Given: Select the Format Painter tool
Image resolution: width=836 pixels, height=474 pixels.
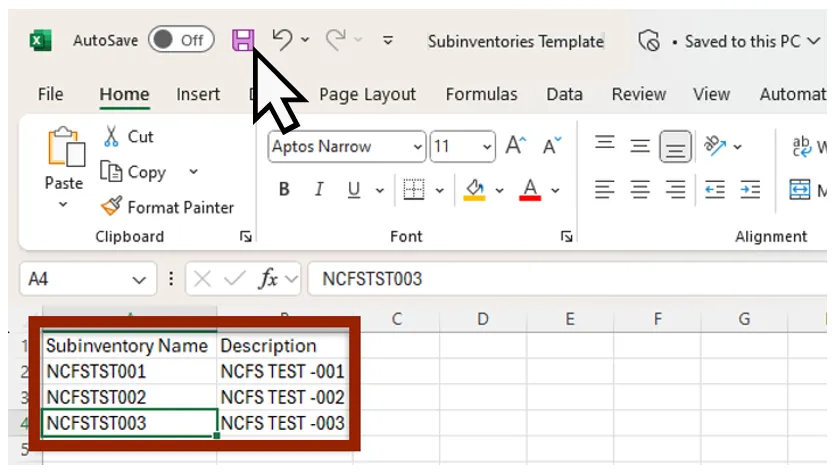Looking at the screenshot, I should coord(167,207).
